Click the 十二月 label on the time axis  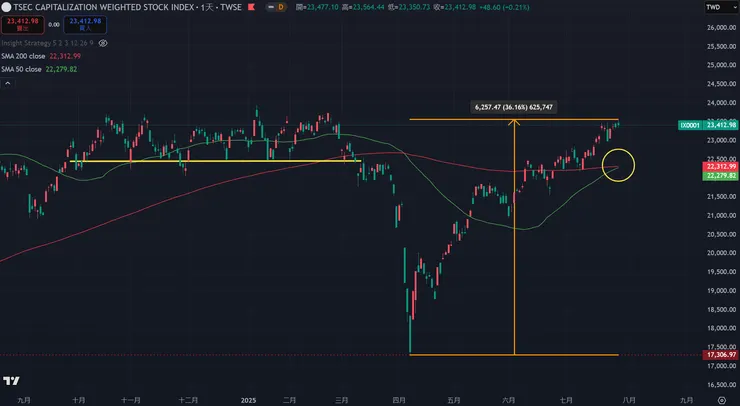tap(188, 400)
